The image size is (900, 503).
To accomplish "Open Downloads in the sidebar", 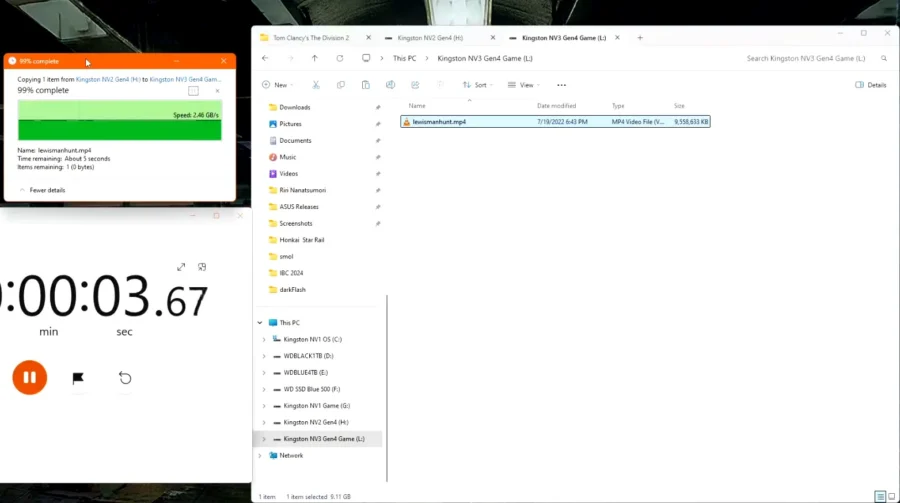I will [x=294, y=107].
